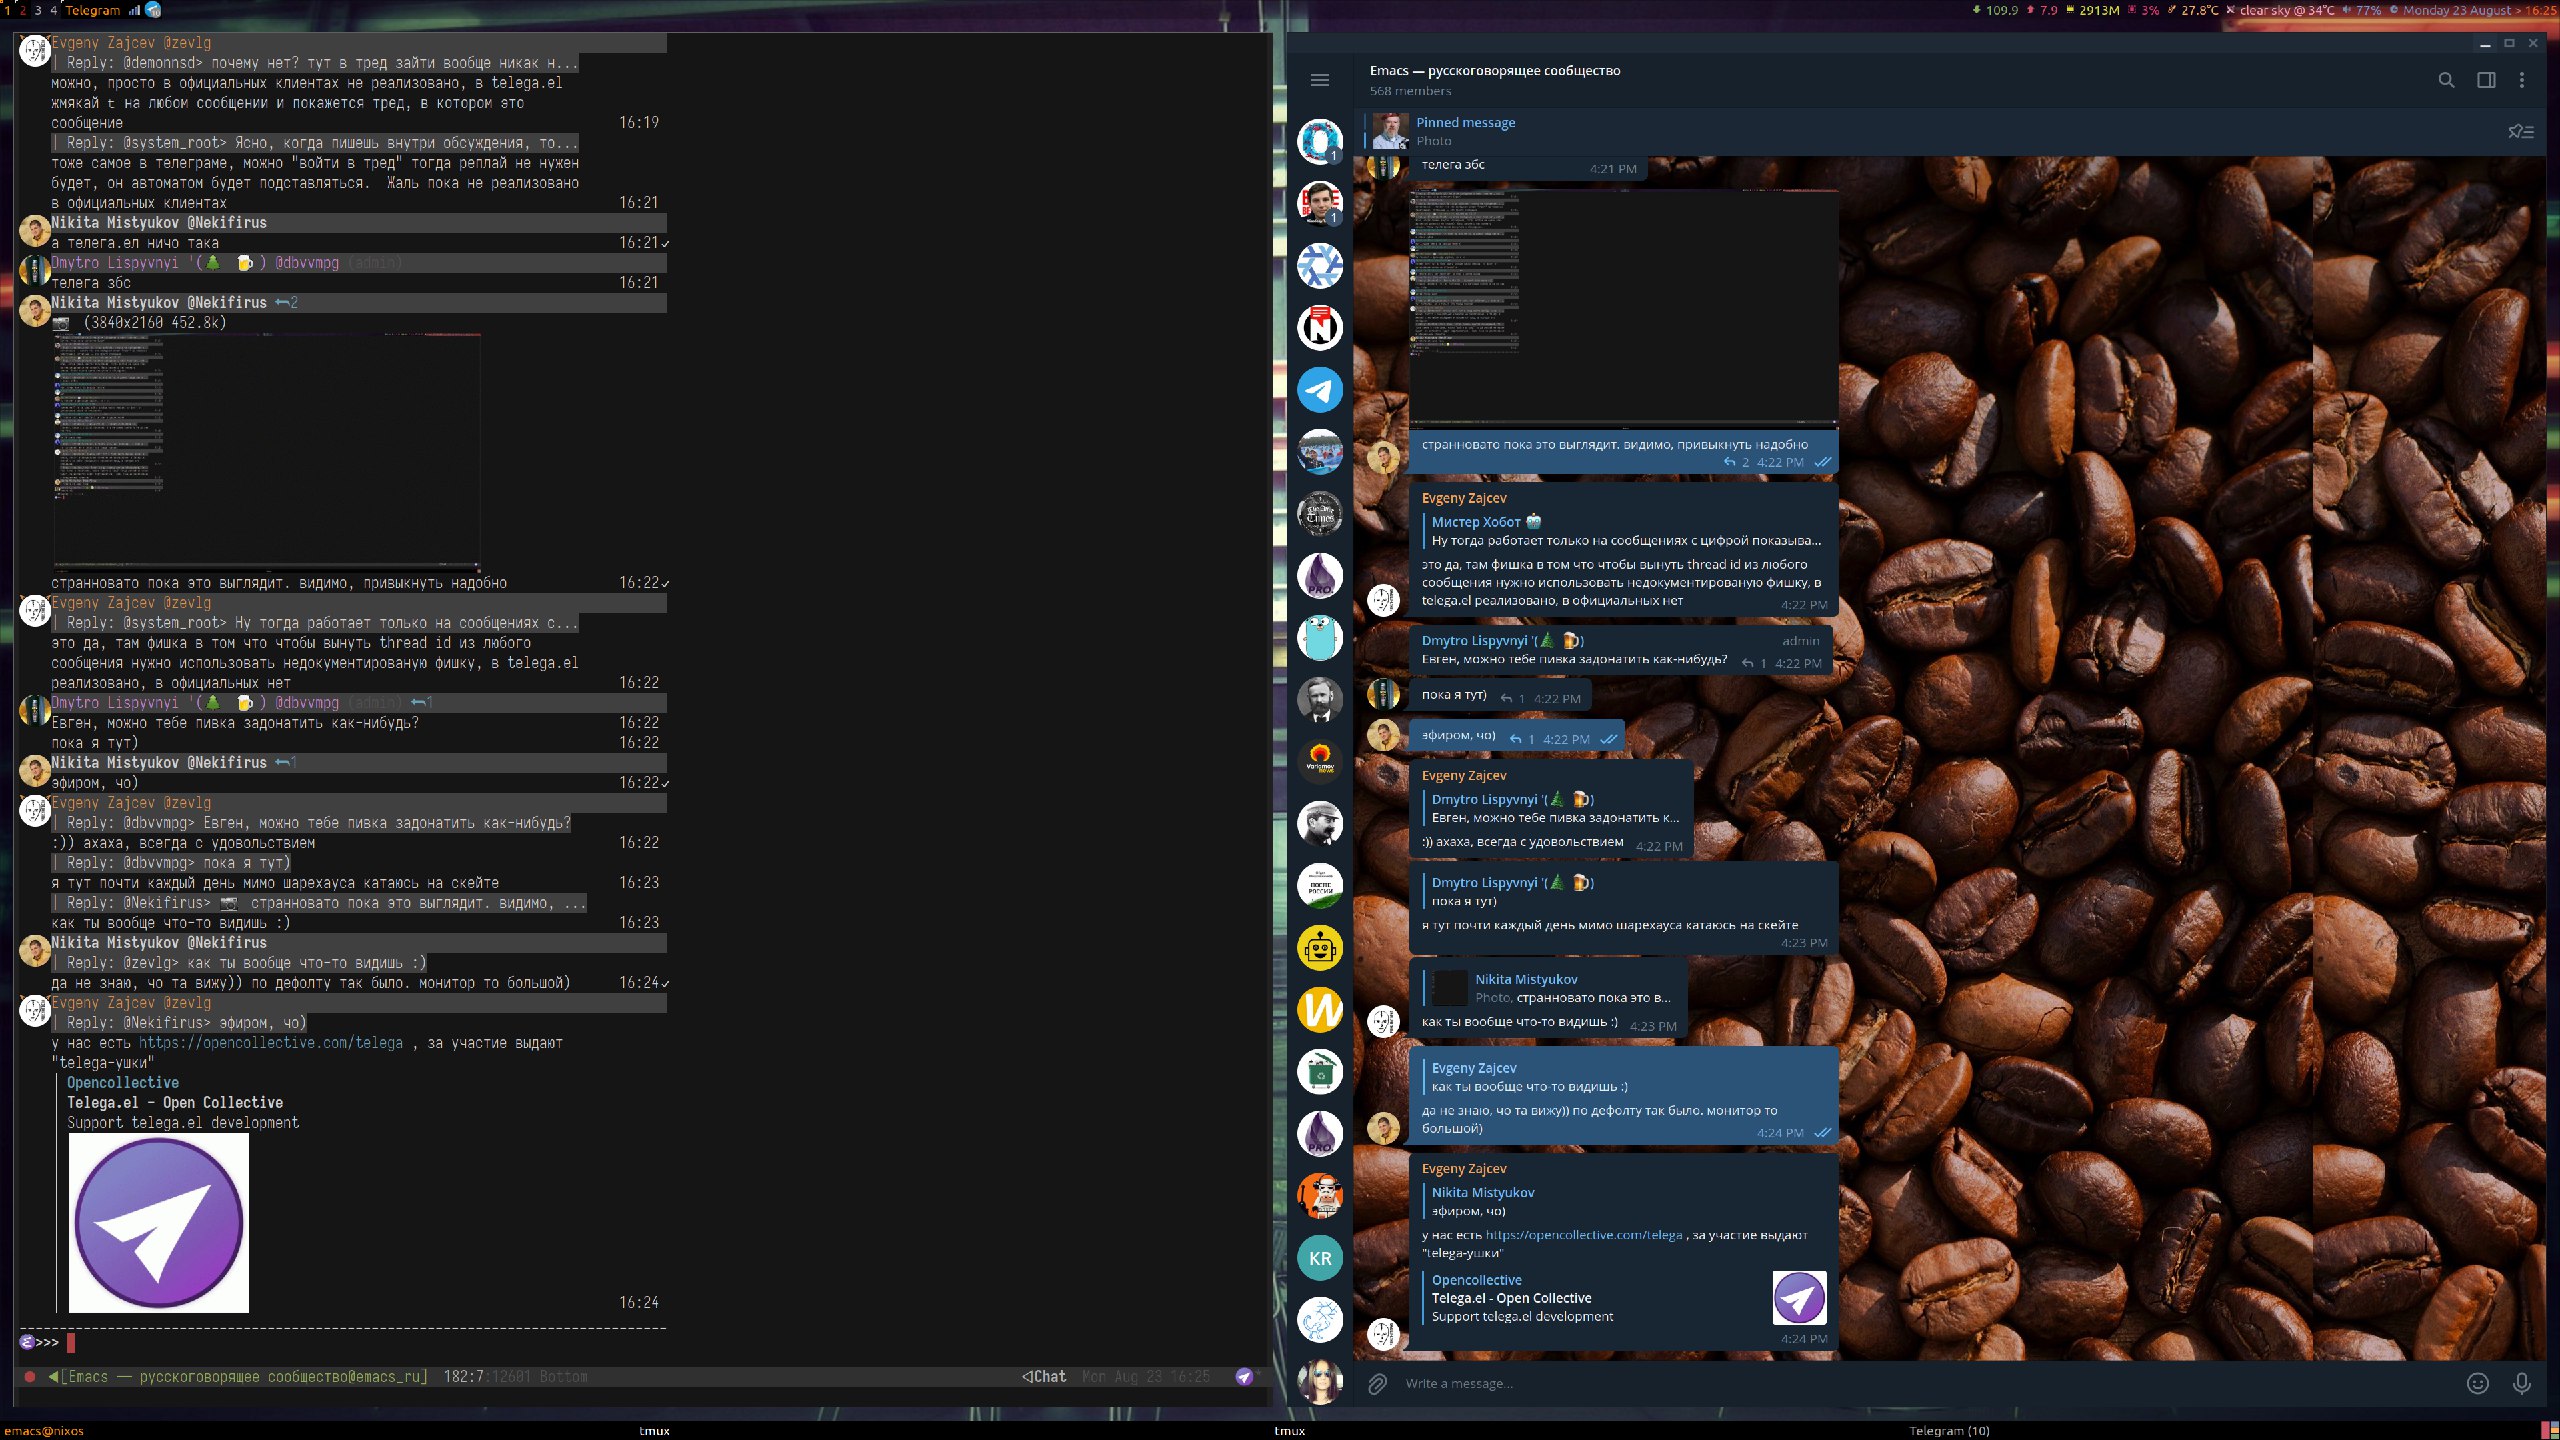Open the KR initials chat in sidebar
Viewport: 2560px width, 1440px height.
(1320, 1258)
